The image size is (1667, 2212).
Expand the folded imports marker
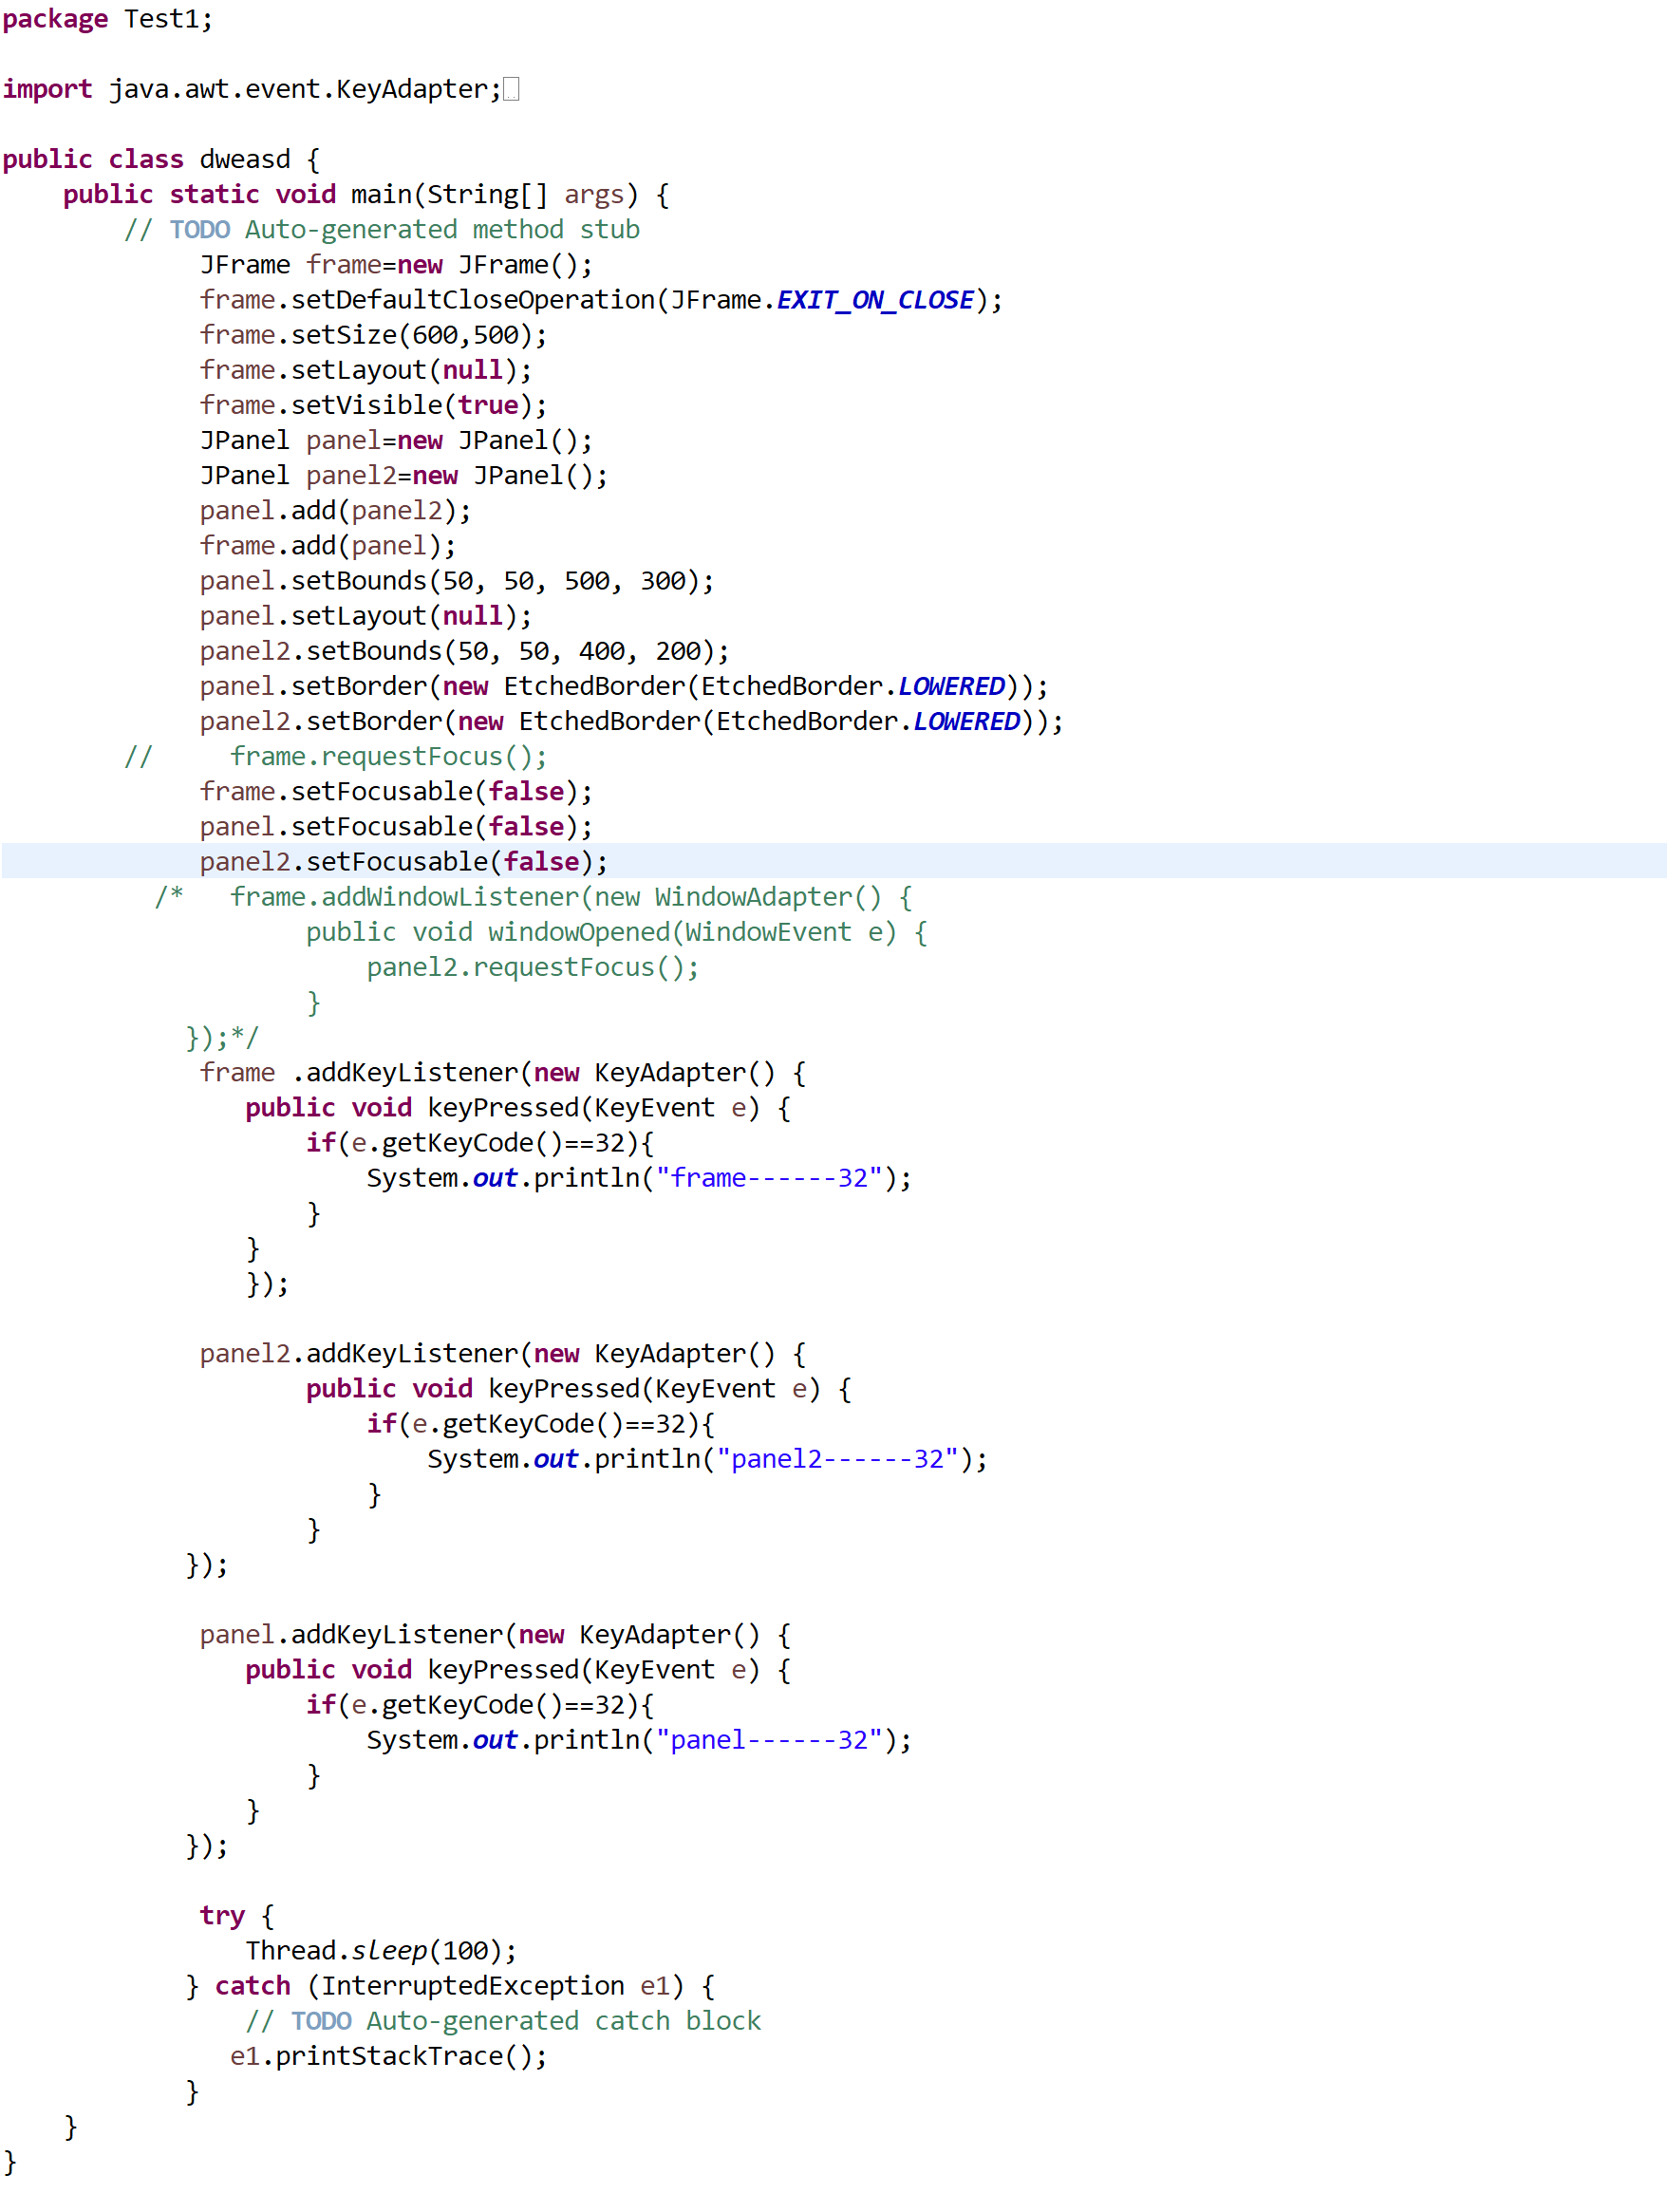coord(511,90)
